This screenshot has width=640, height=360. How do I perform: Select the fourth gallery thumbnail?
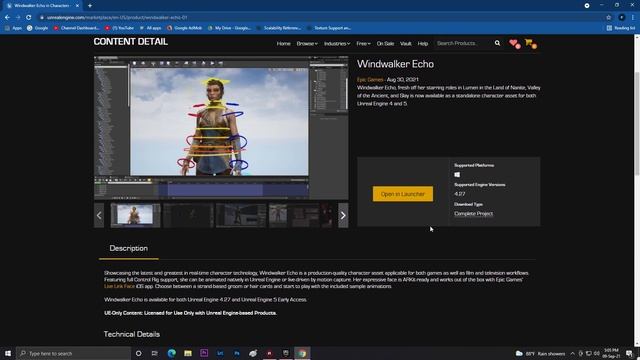(x=293, y=215)
